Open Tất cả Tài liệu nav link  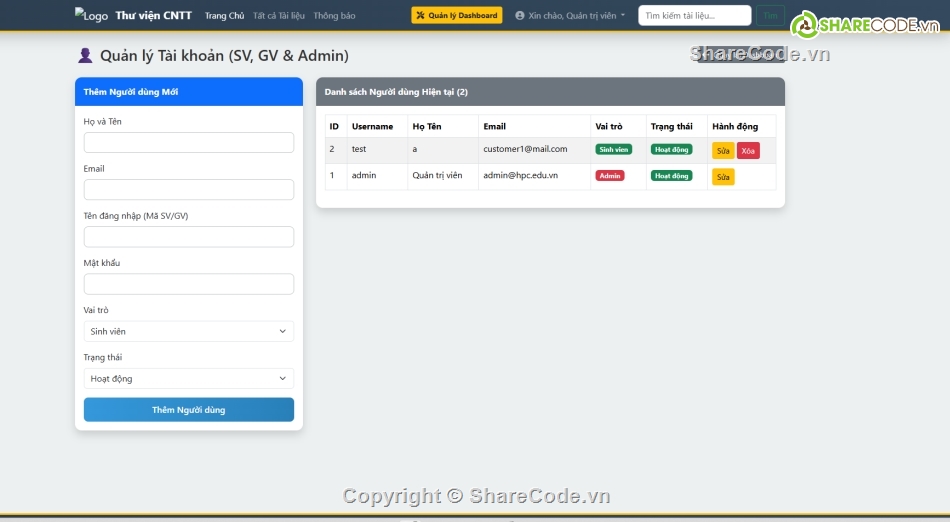click(x=279, y=16)
